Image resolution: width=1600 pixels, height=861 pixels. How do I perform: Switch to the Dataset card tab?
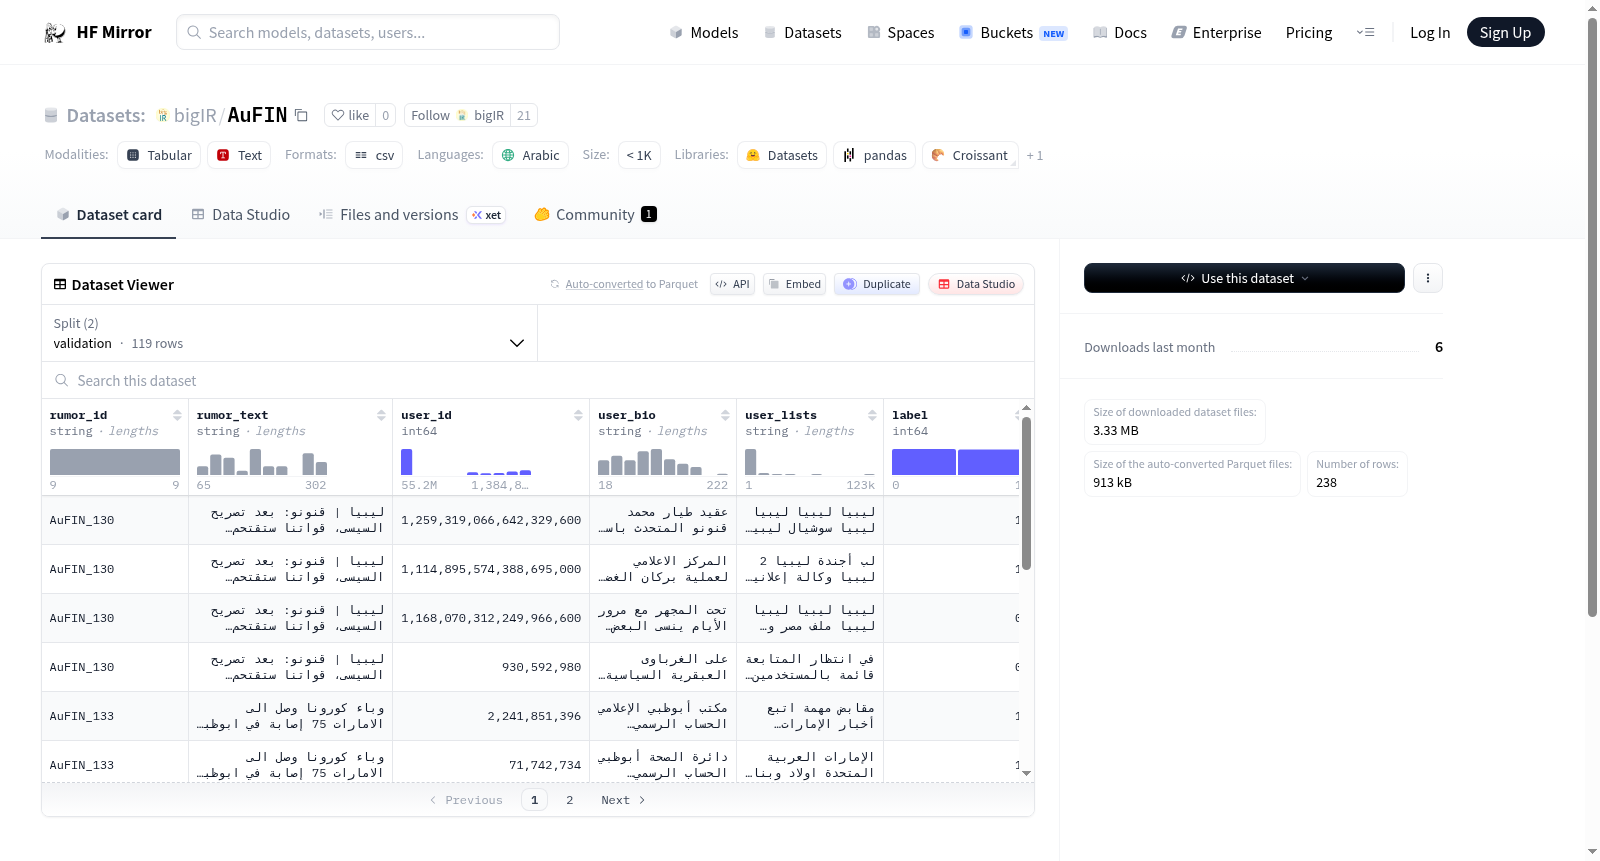(x=108, y=214)
